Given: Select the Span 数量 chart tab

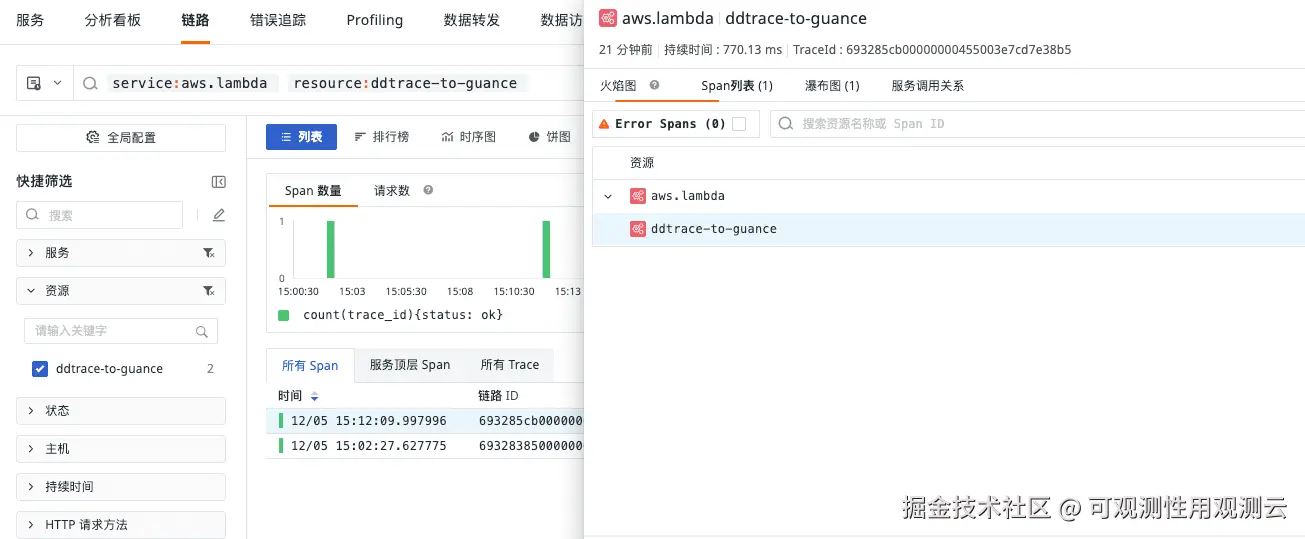Looking at the screenshot, I should 313,191.
